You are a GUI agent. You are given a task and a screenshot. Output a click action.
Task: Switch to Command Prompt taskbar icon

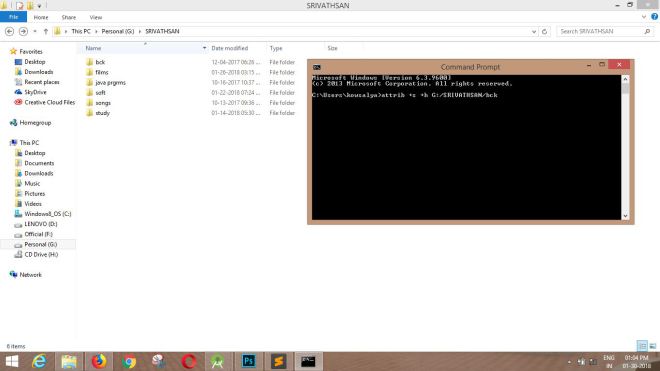pos(308,361)
